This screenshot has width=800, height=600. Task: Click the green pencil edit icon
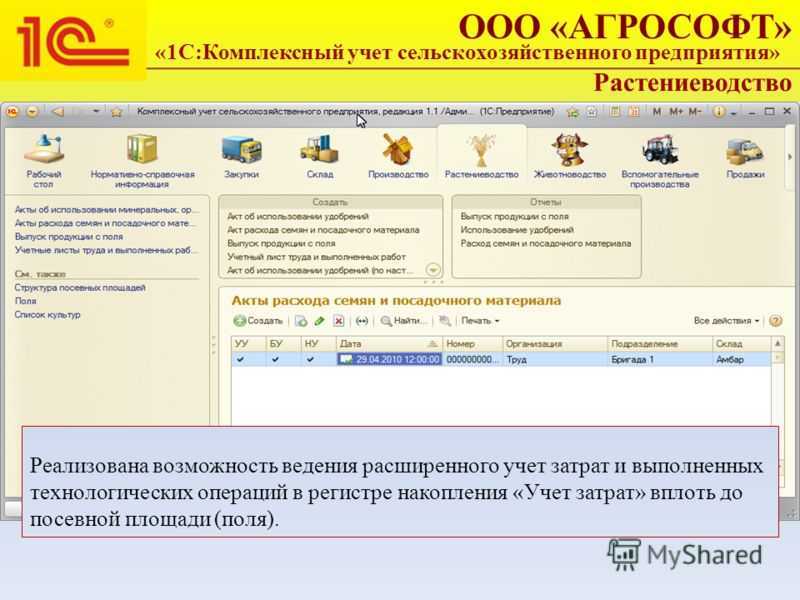point(319,321)
